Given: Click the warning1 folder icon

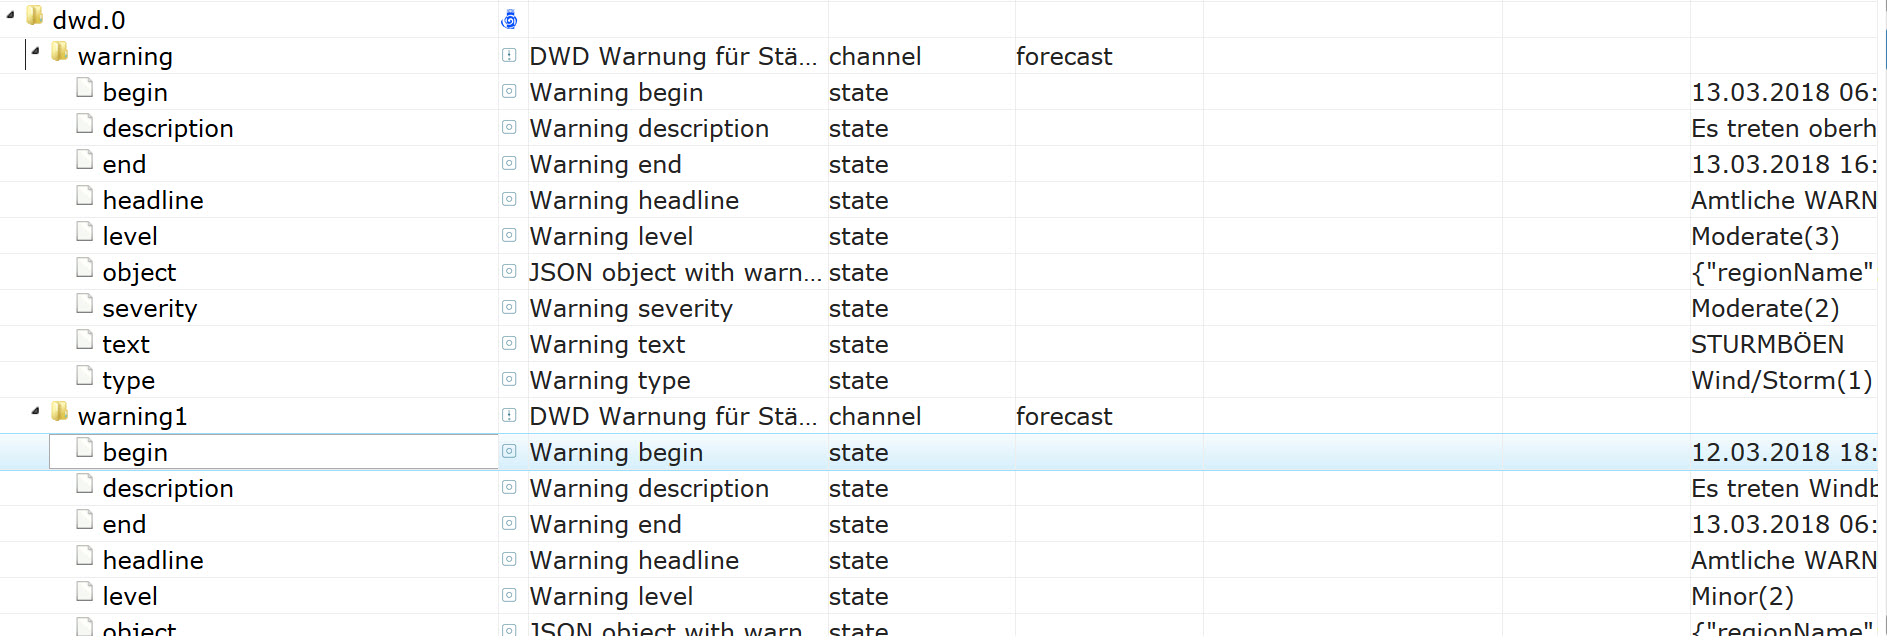Looking at the screenshot, I should click(60, 412).
